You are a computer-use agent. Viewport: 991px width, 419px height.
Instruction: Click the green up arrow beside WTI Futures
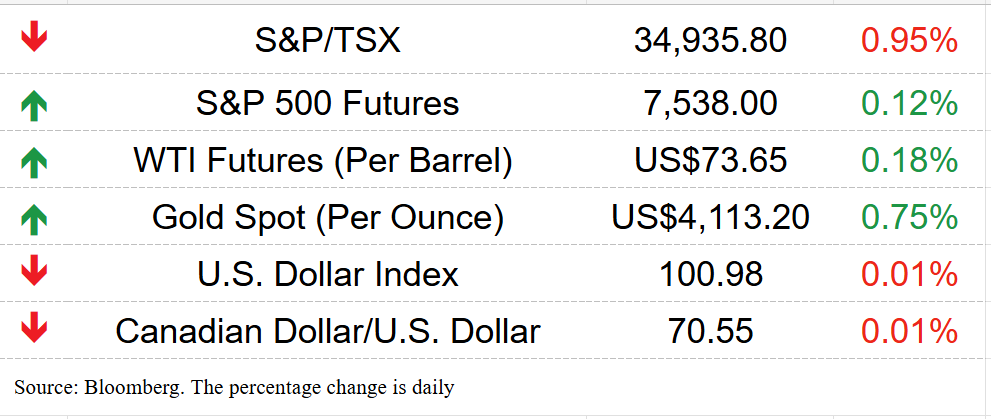[34, 163]
